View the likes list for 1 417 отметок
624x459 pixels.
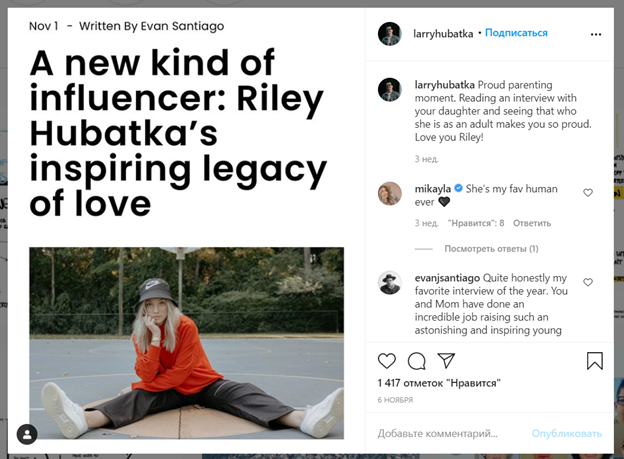point(439,383)
